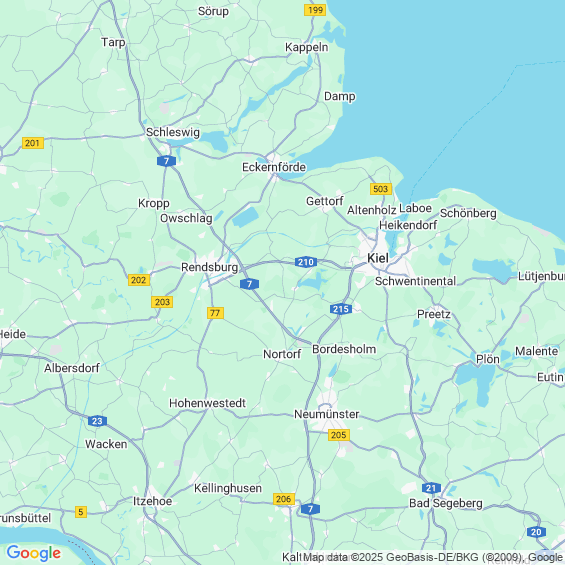Select the Neumünster city label
This screenshot has width=565, height=565.
pyautogui.click(x=326, y=414)
